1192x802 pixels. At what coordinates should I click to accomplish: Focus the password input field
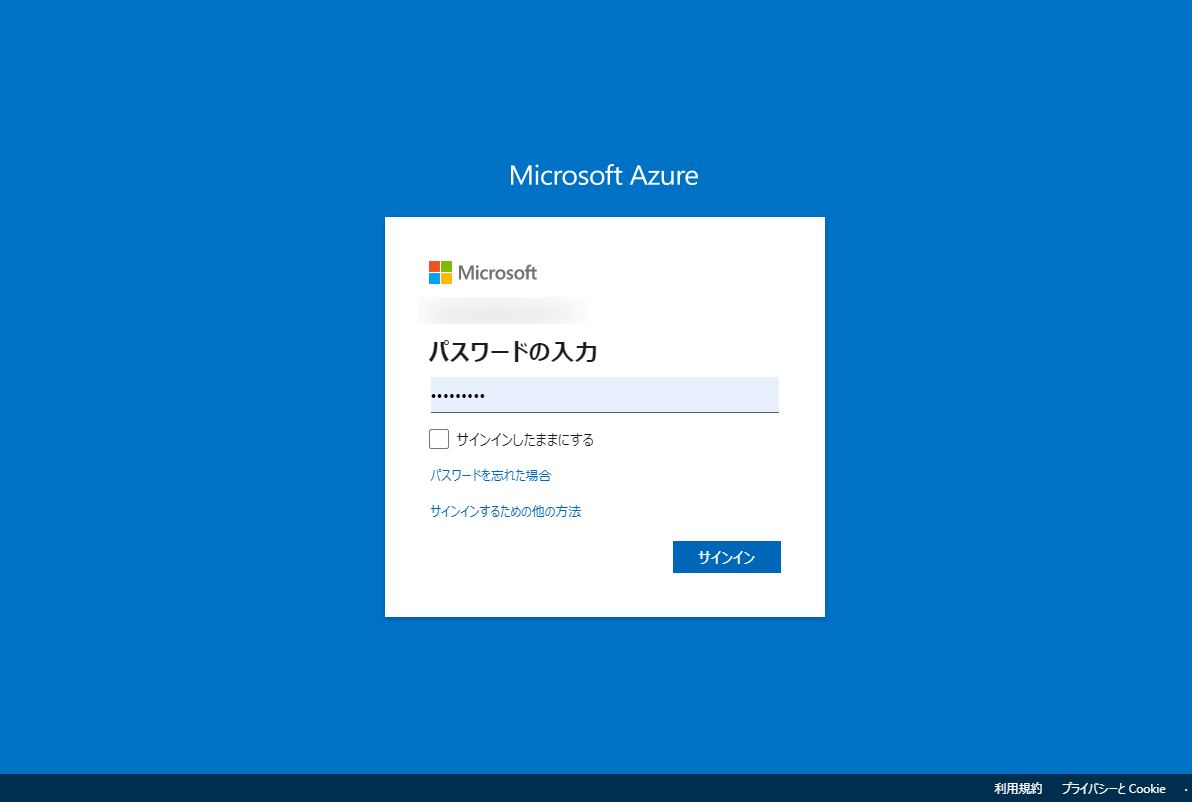click(604, 395)
